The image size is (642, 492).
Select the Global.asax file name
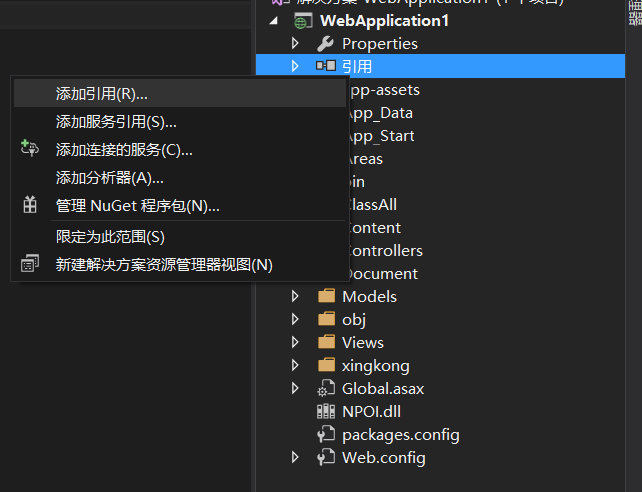coord(383,388)
